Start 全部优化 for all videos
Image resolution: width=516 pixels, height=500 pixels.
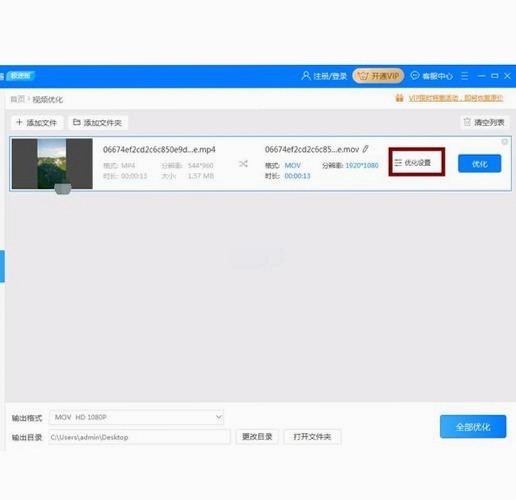coord(473,427)
